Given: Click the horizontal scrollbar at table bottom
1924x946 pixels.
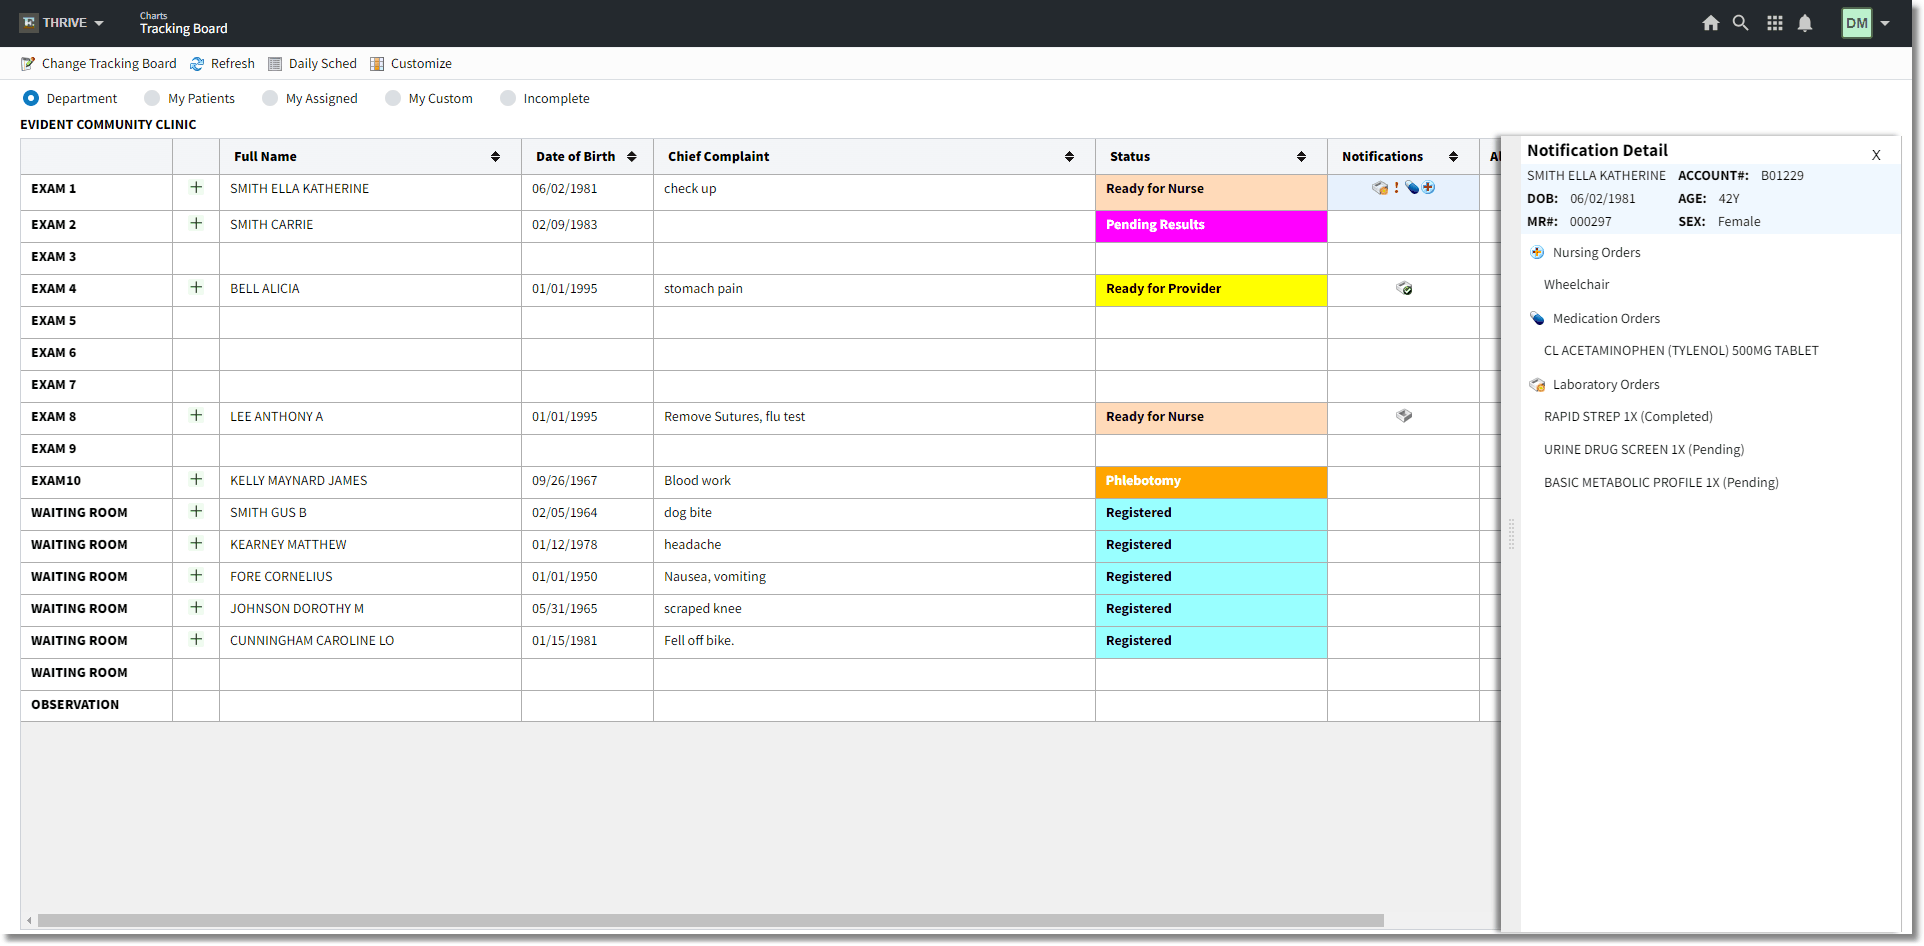Looking at the screenshot, I should click(x=711, y=920).
